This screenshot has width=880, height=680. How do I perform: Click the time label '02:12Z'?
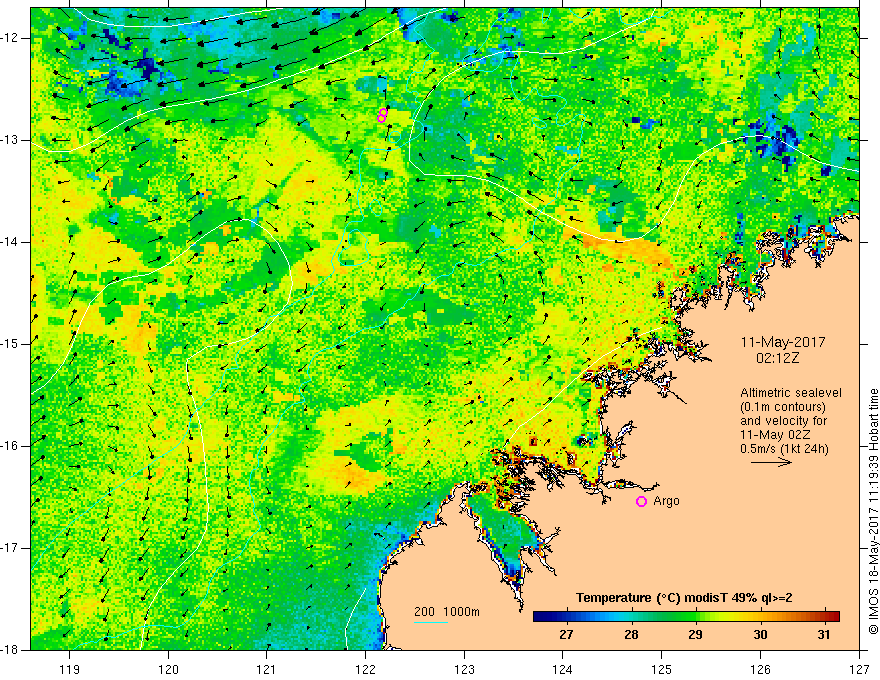pyautogui.click(x=777, y=357)
